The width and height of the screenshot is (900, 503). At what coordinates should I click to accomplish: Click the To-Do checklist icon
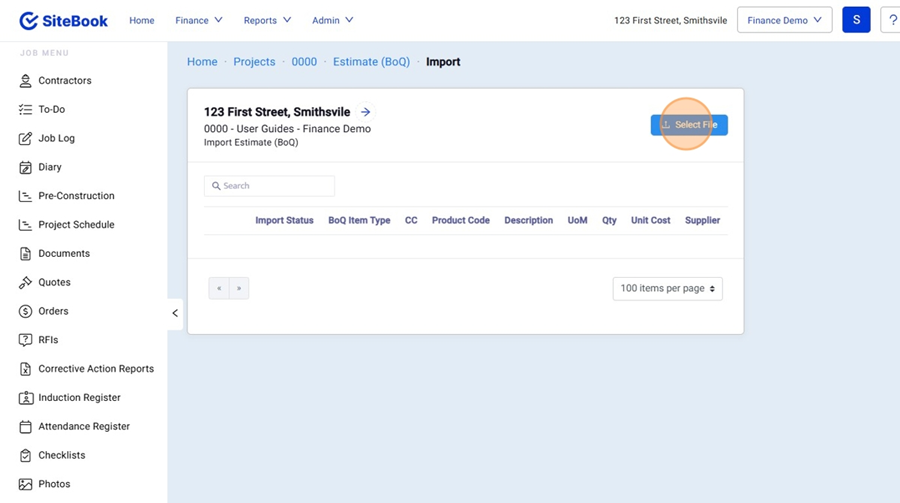pos(26,110)
